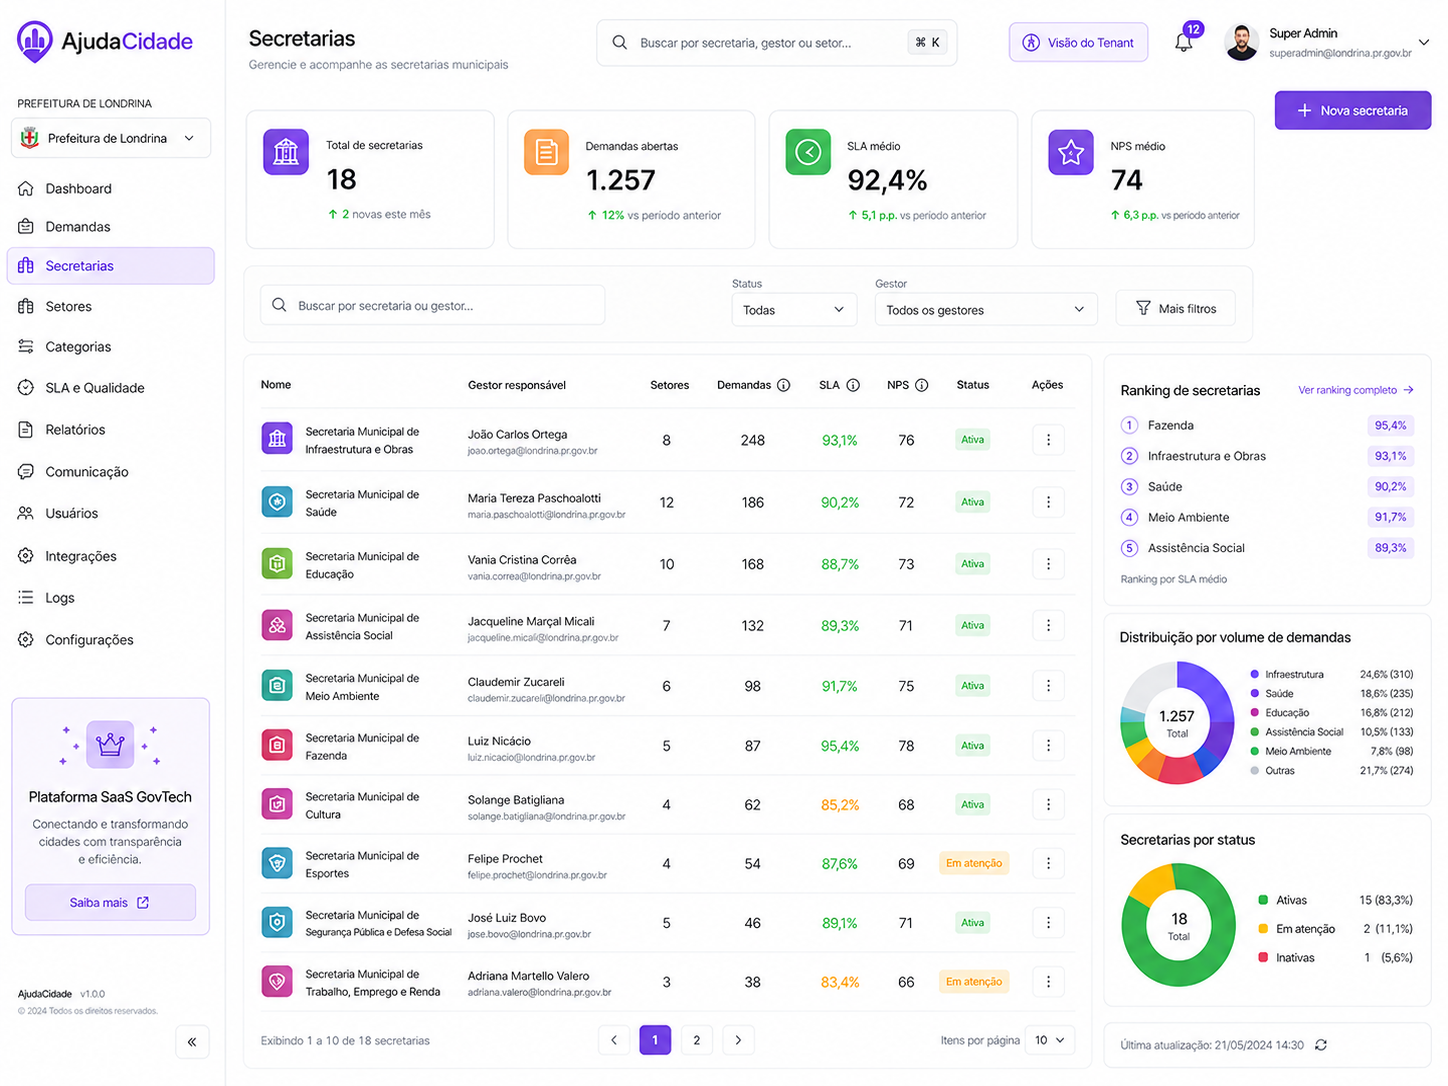
Task: Follow the Ver ranking completo link
Action: click(x=1356, y=390)
